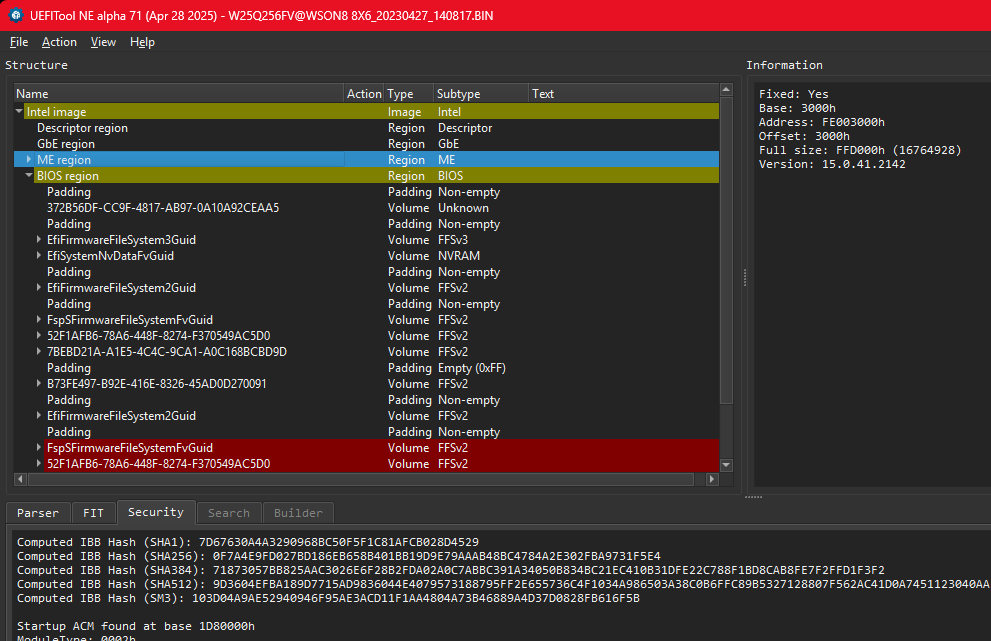Click the Name column header
Screen dimensions: 991x641
tap(179, 94)
